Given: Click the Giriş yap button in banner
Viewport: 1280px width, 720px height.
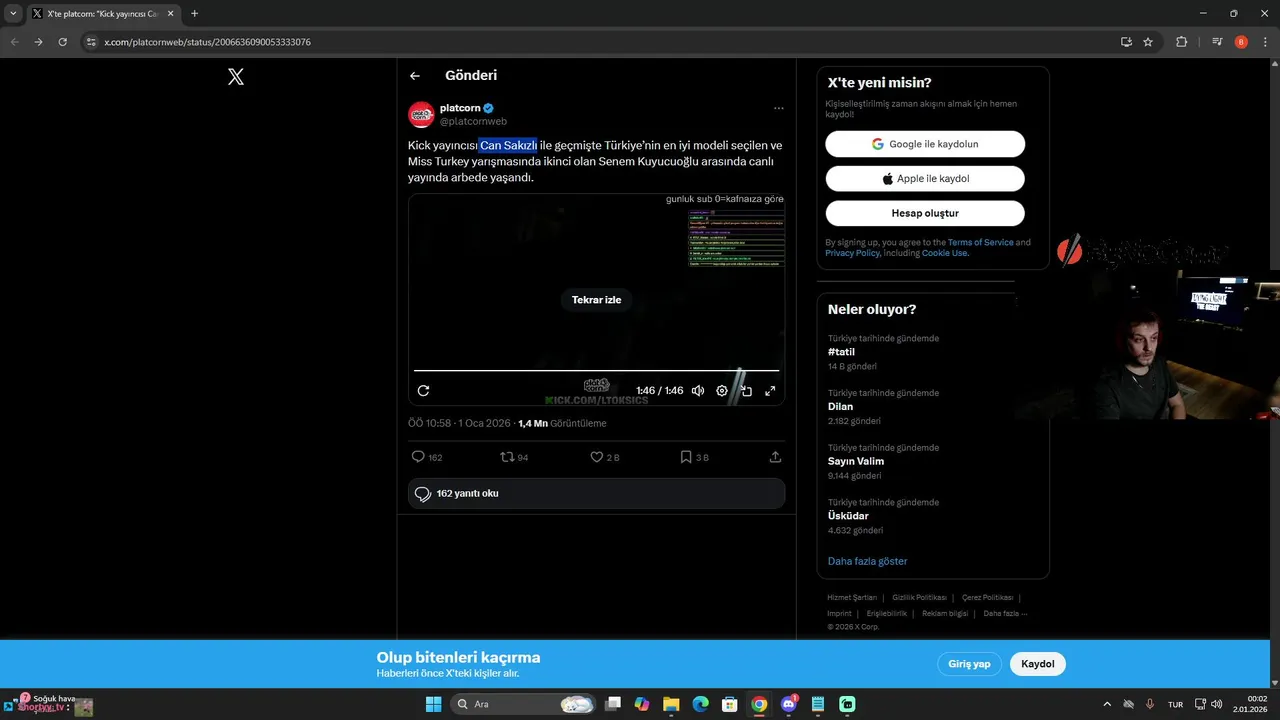Looking at the screenshot, I should click(x=969, y=664).
